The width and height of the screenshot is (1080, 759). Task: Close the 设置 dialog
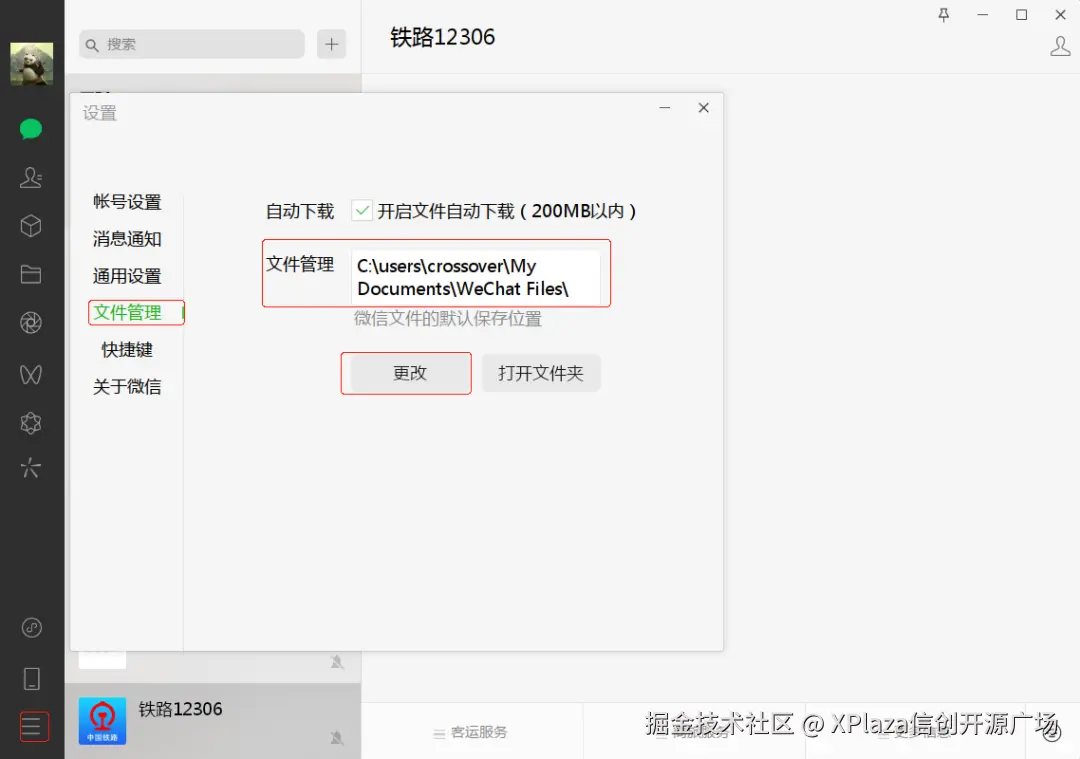pos(703,107)
